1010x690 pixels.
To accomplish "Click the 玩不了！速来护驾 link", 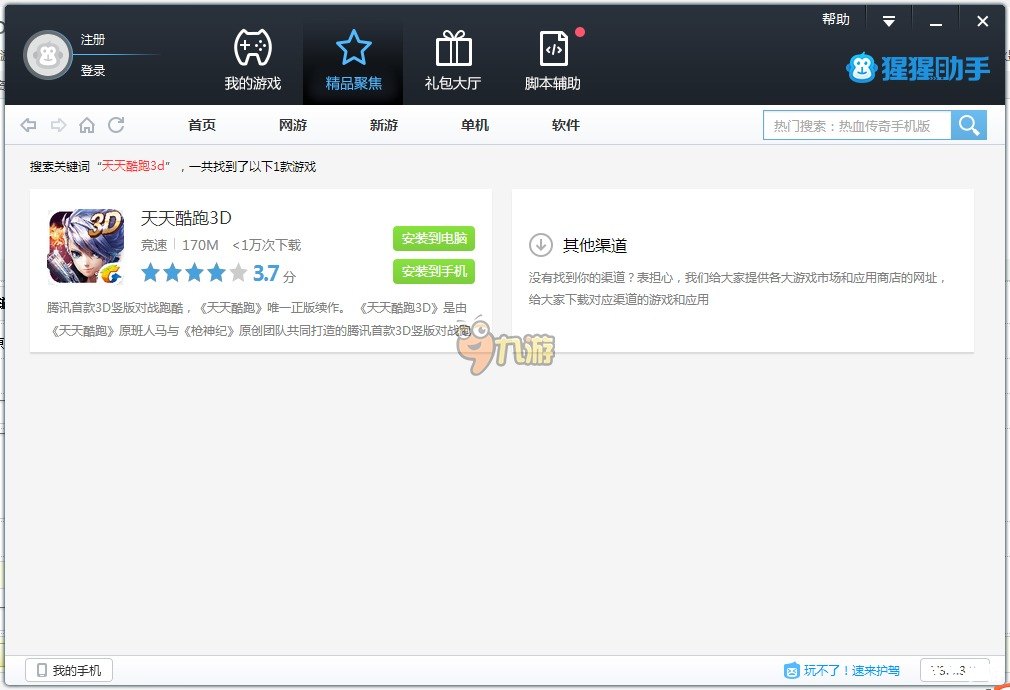I will pyautogui.click(x=842, y=671).
